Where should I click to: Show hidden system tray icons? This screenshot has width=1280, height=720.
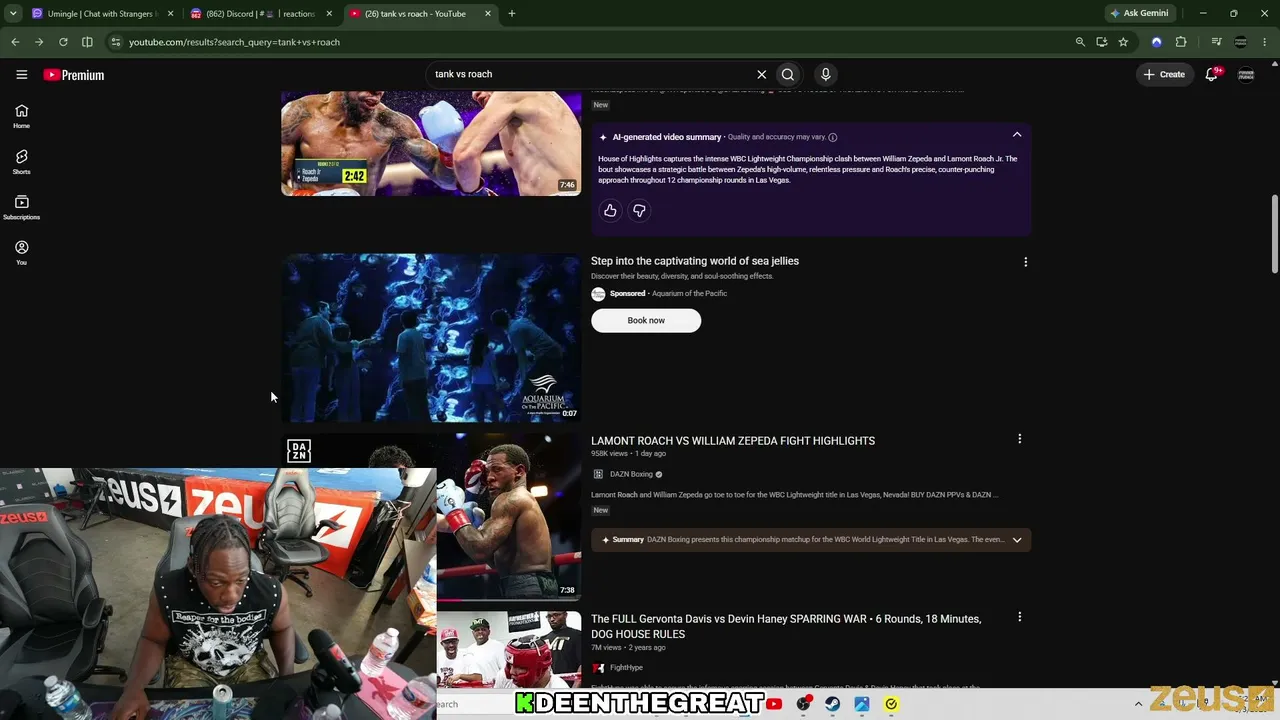point(1138,704)
